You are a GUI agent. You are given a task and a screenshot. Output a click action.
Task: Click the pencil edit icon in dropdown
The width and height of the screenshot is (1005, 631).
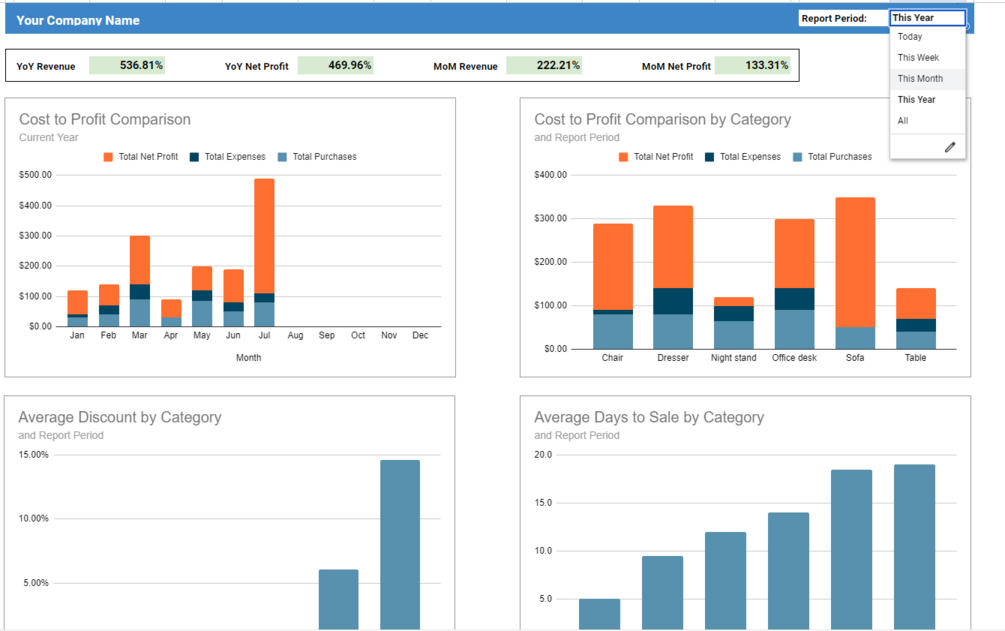[x=949, y=147]
